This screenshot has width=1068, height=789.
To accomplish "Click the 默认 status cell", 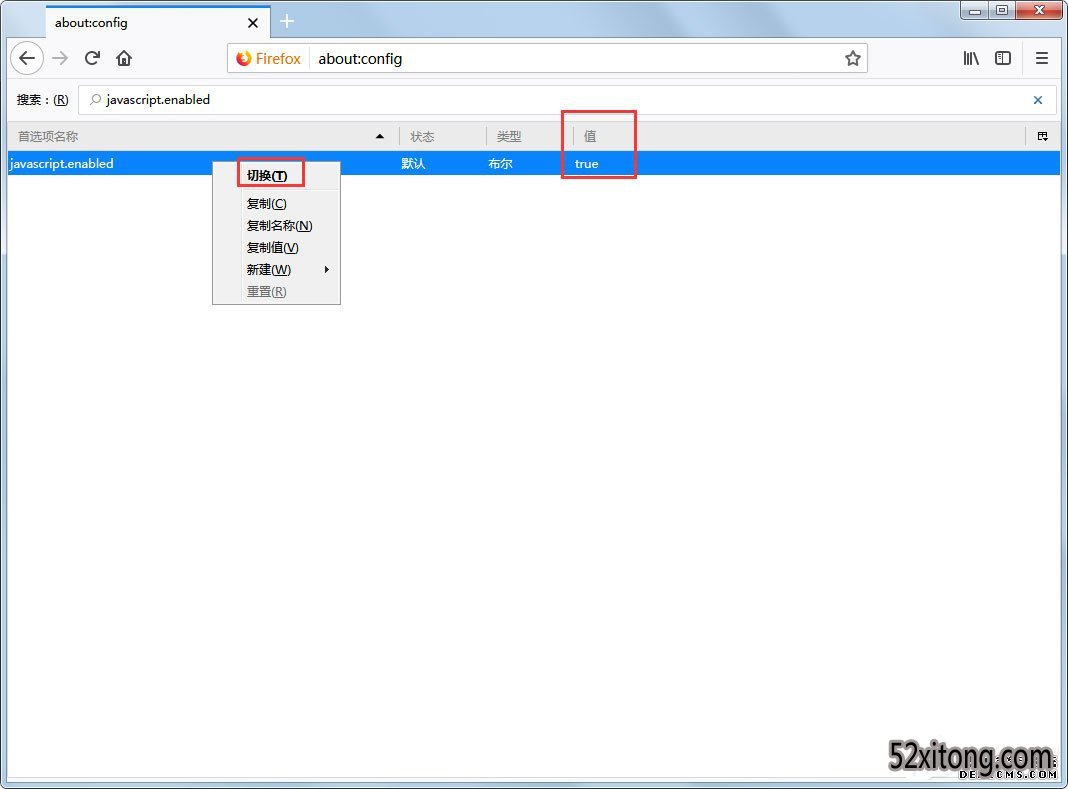I will (413, 164).
